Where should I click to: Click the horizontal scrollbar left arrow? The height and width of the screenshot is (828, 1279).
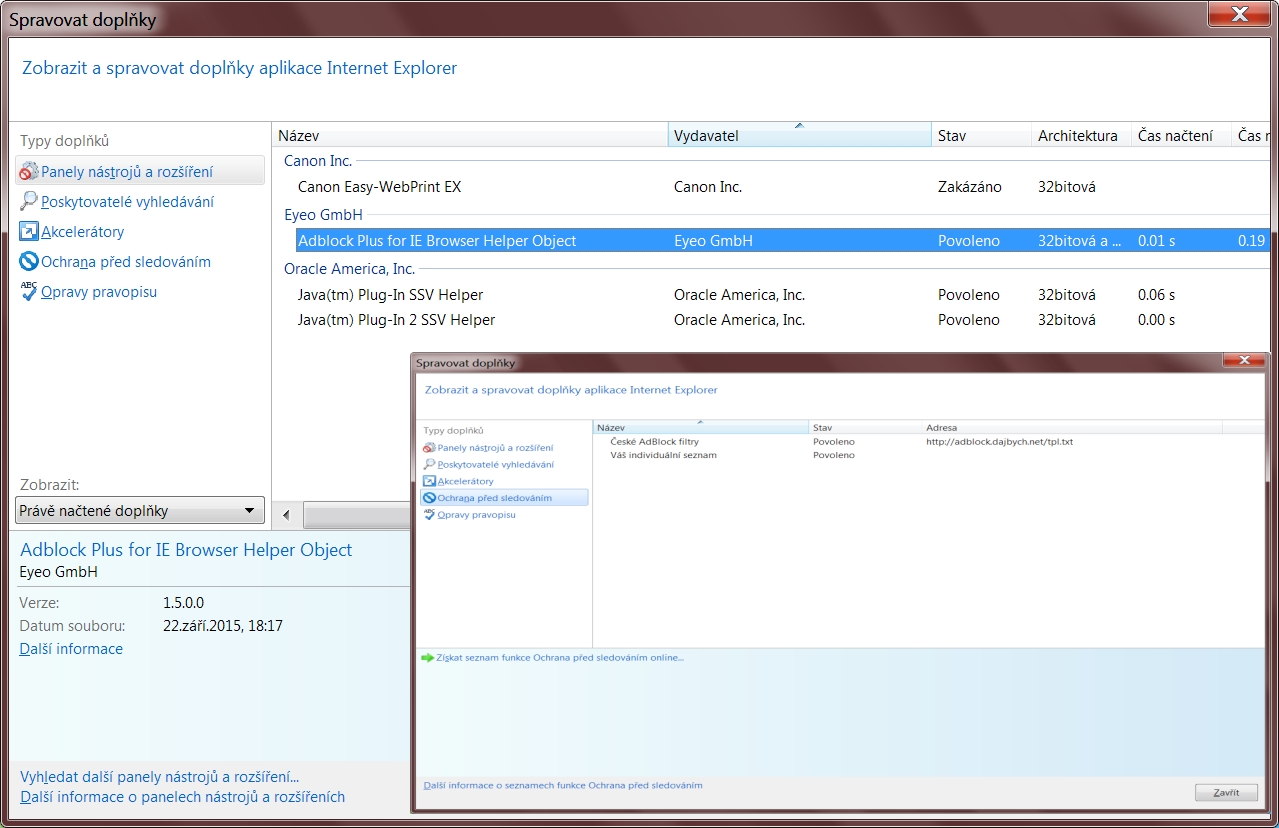[x=286, y=515]
